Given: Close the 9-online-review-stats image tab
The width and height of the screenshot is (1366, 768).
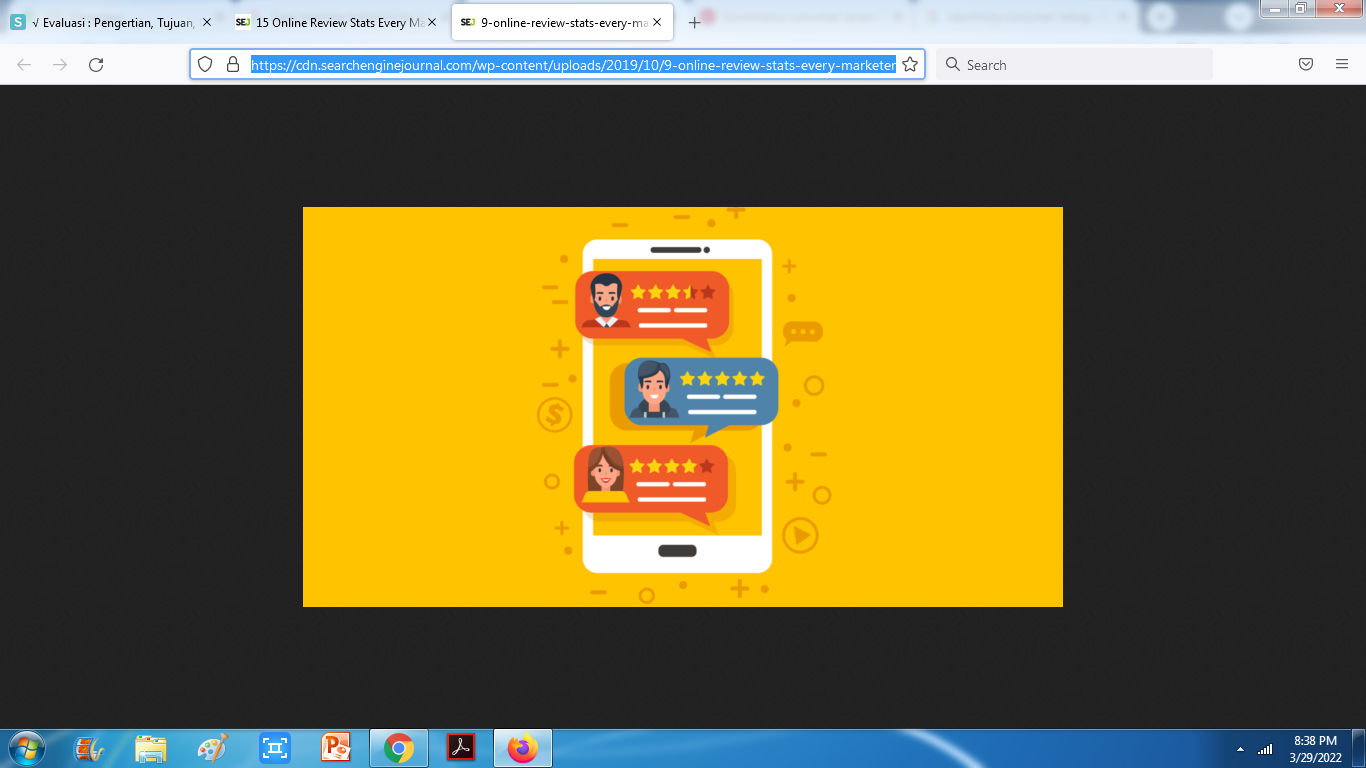Looking at the screenshot, I should [x=657, y=22].
